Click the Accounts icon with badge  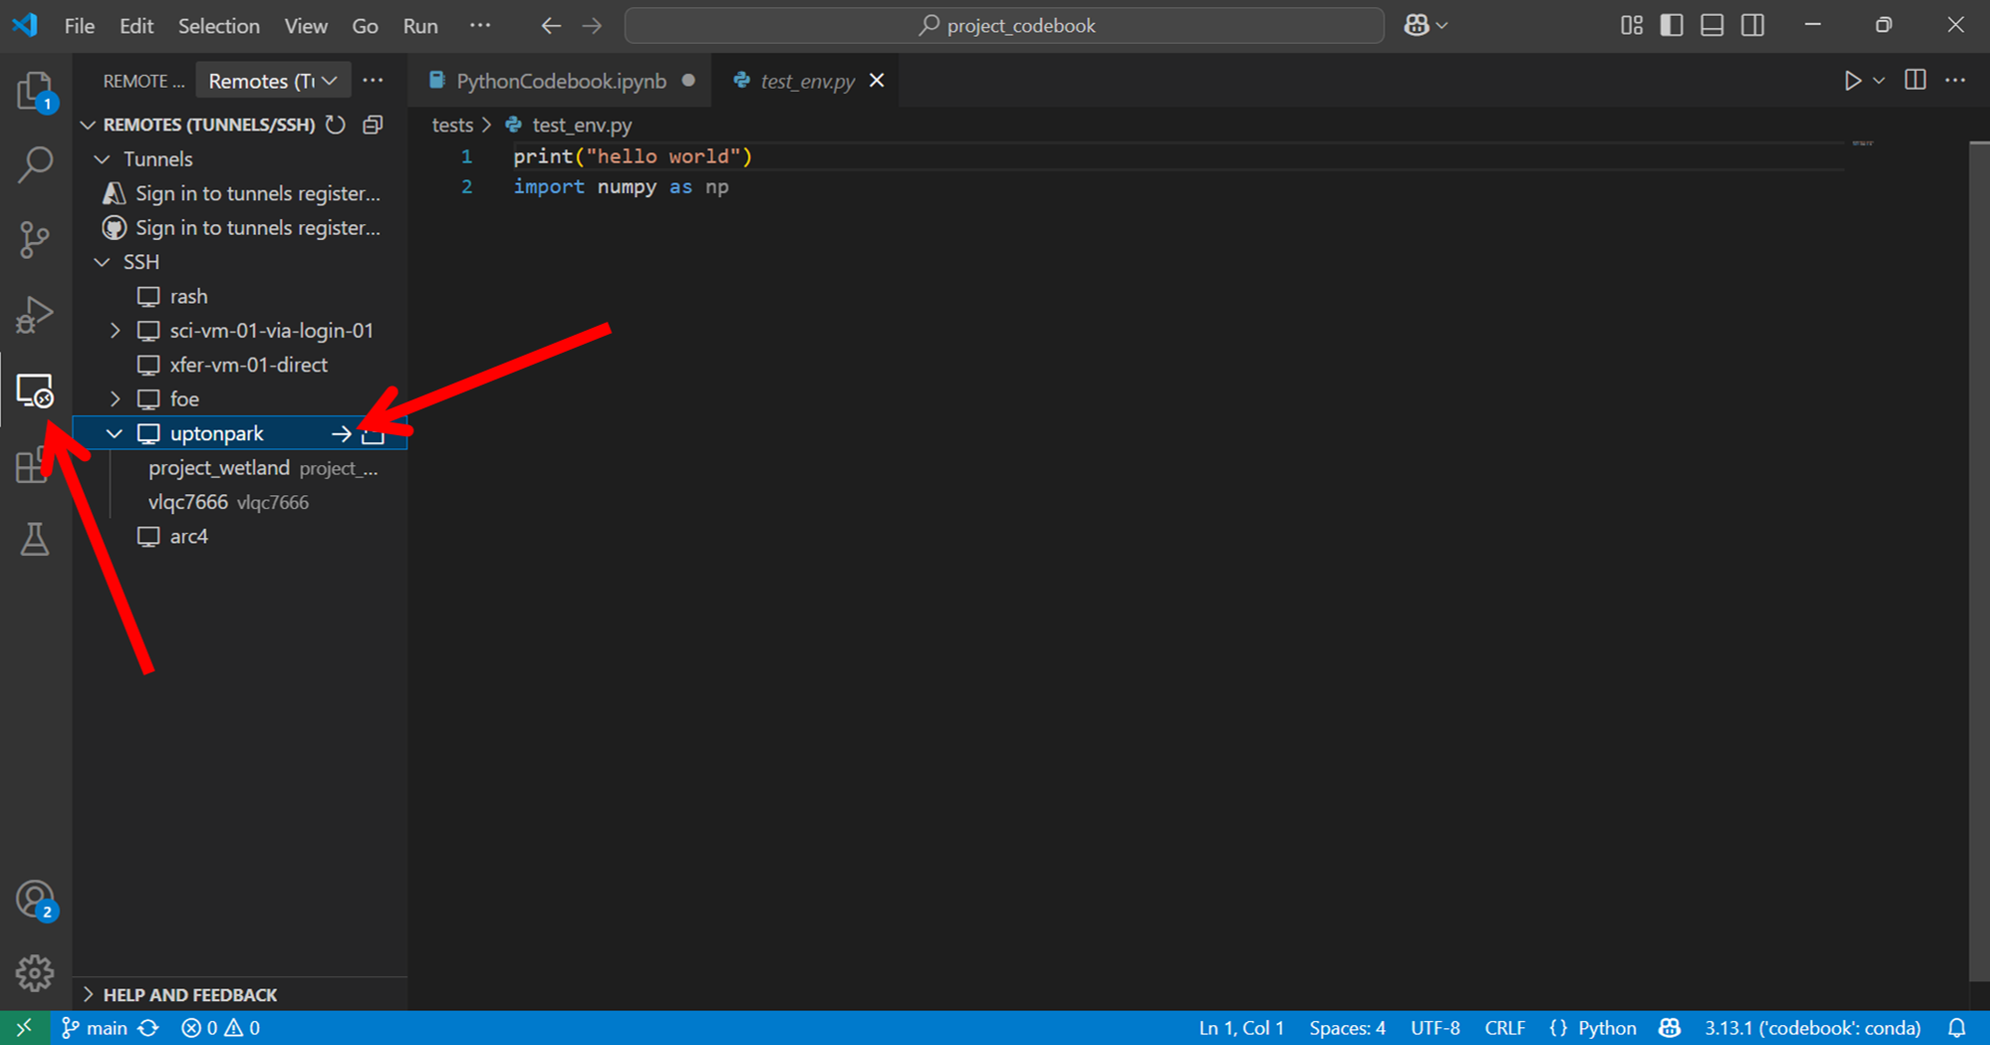(35, 900)
